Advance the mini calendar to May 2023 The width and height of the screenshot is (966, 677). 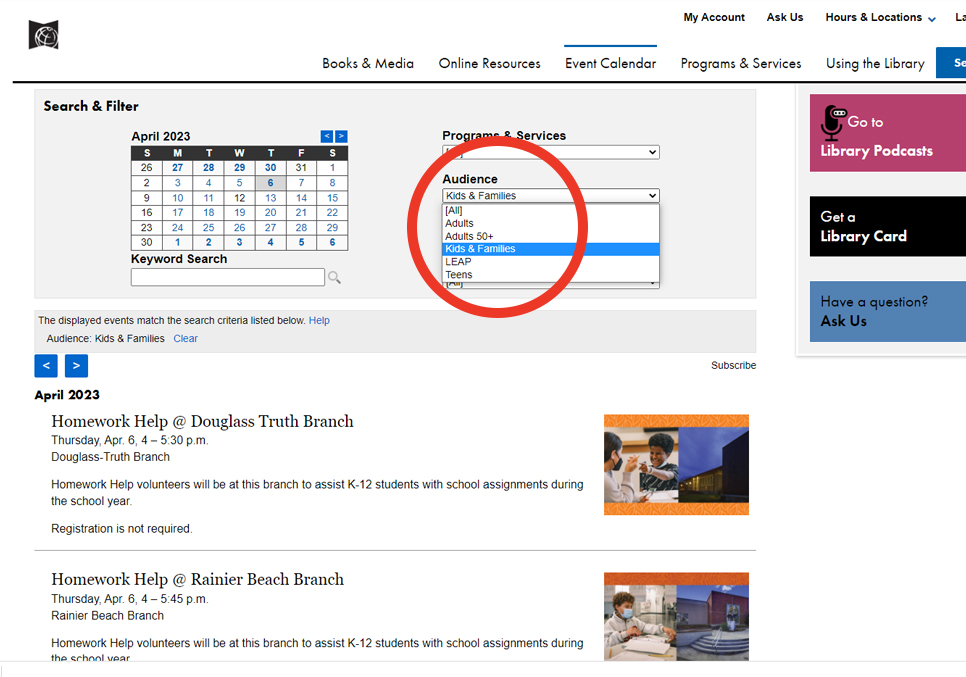click(341, 136)
